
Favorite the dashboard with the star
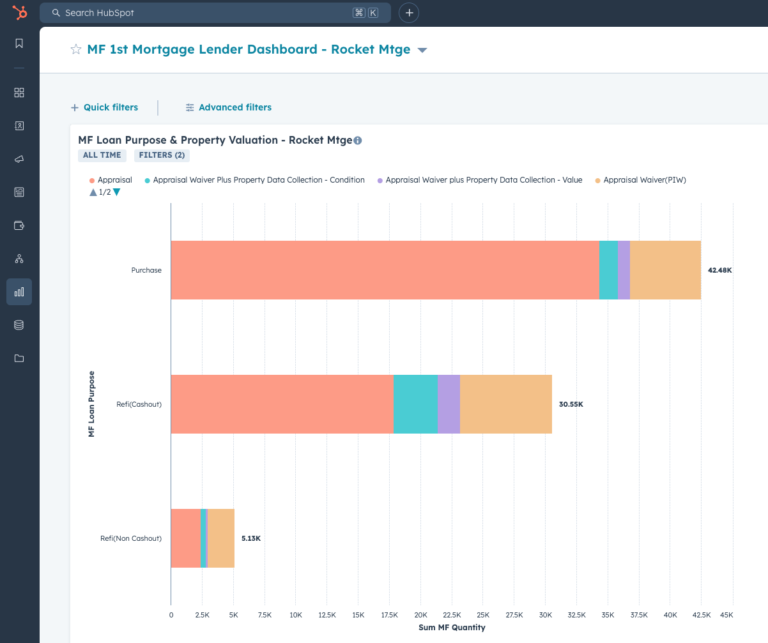pyautogui.click(x=75, y=49)
